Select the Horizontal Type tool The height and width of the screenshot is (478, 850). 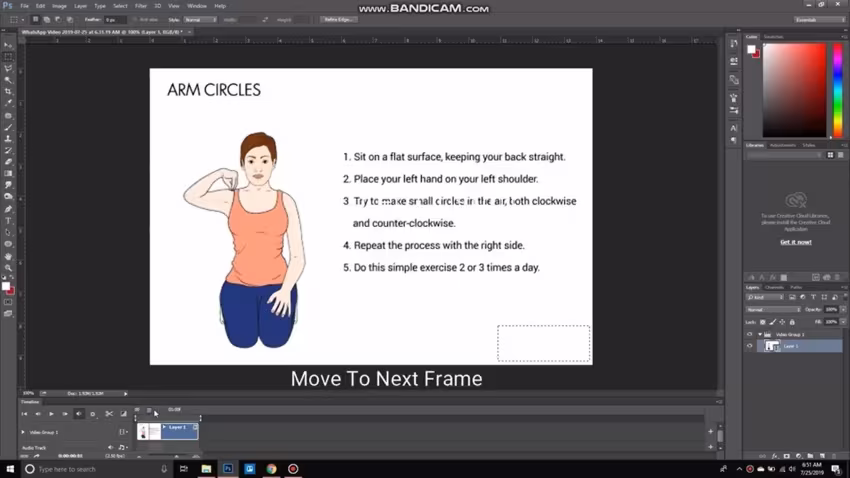pos(8,221)
